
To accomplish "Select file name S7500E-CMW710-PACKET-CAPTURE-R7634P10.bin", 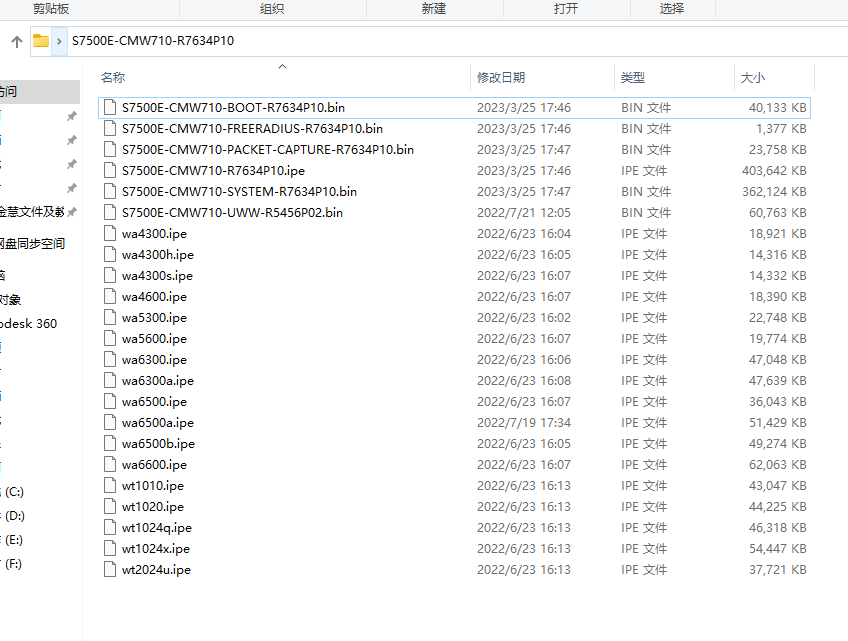I will [268, 150].
